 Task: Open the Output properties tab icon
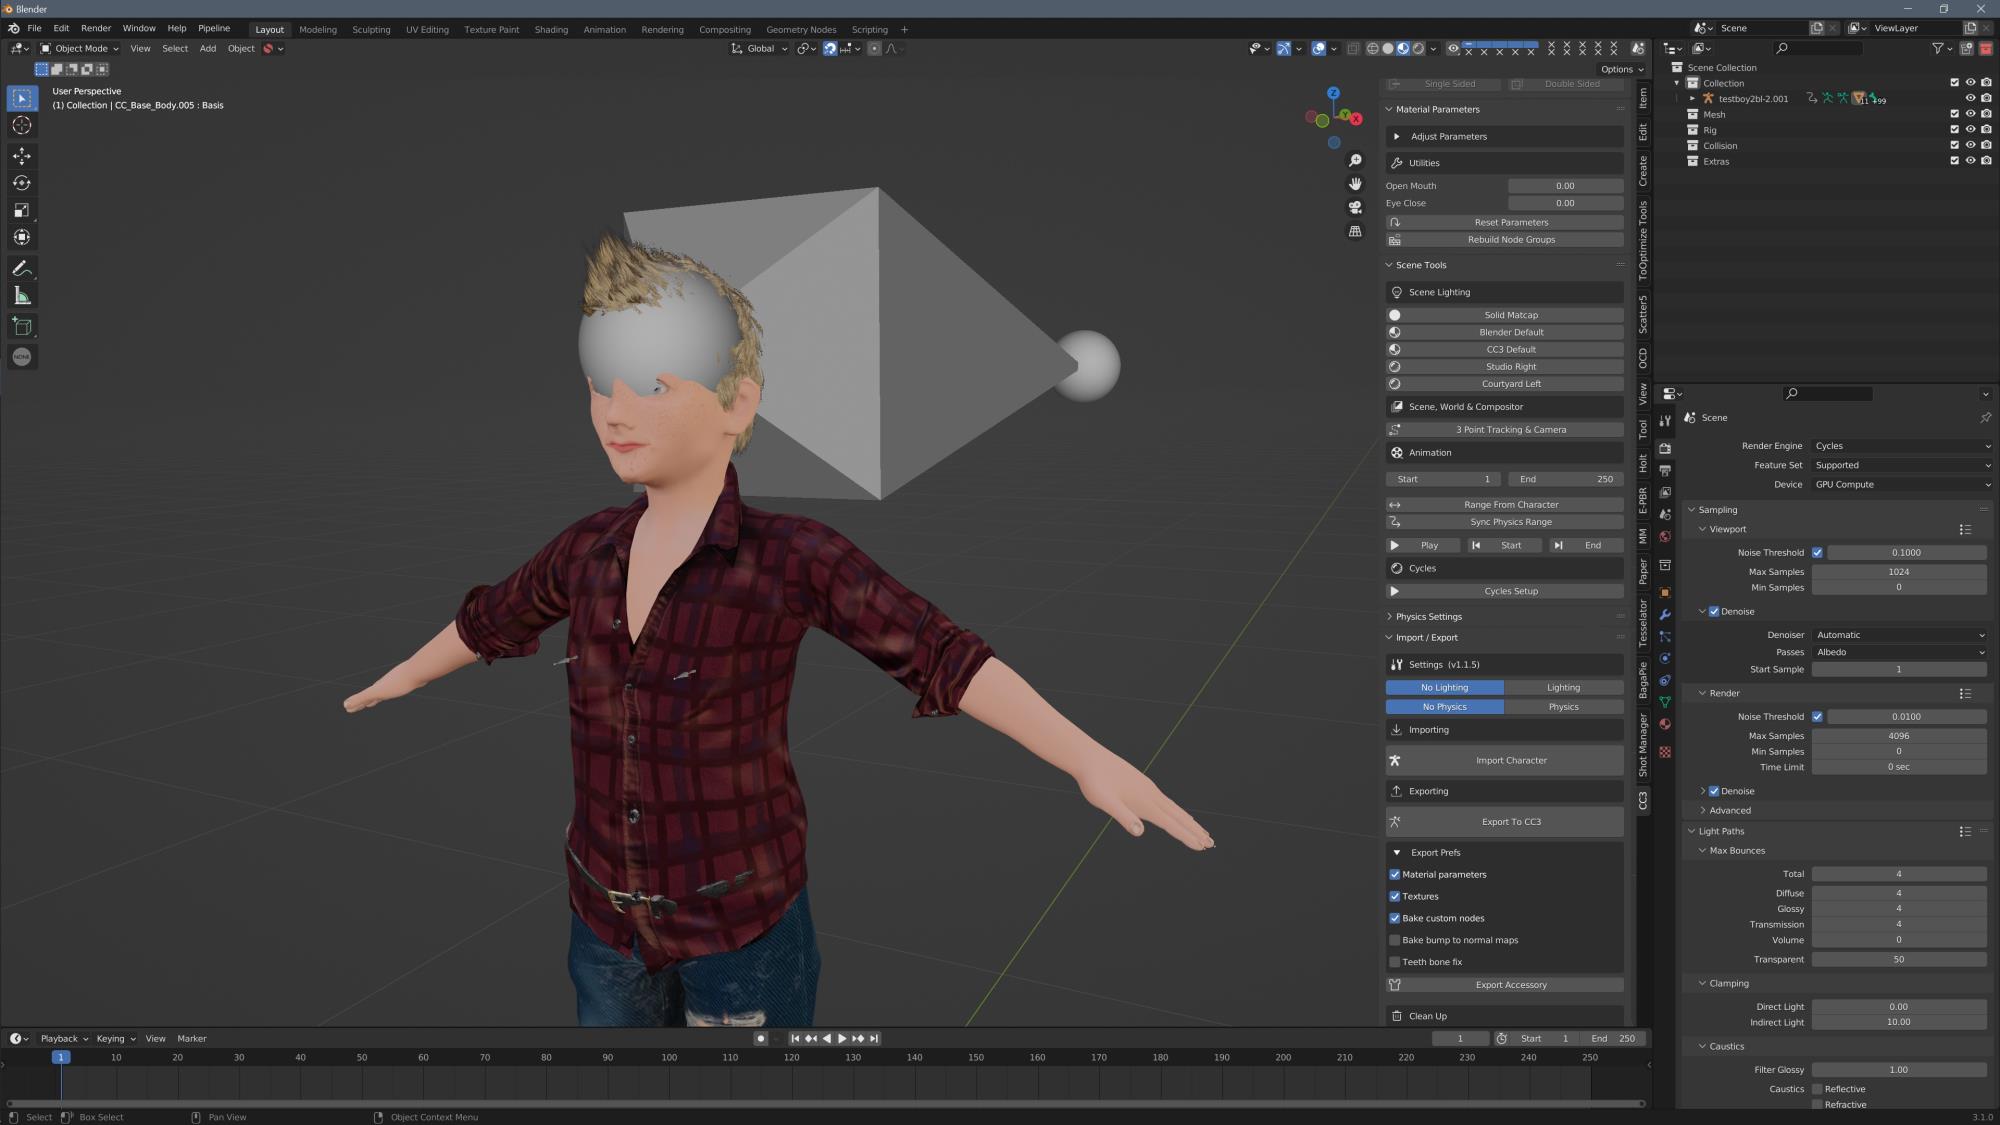(1665, 470)
